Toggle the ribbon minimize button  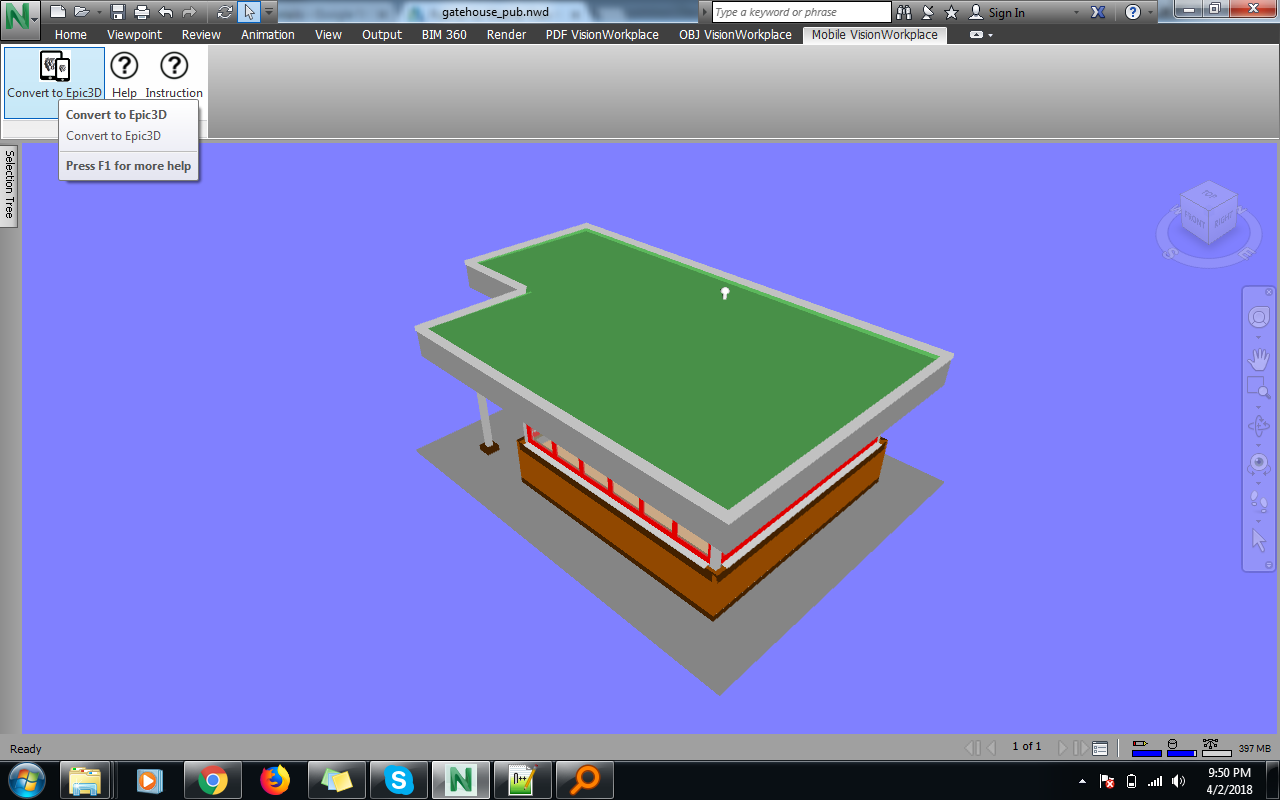coord(976,35)
